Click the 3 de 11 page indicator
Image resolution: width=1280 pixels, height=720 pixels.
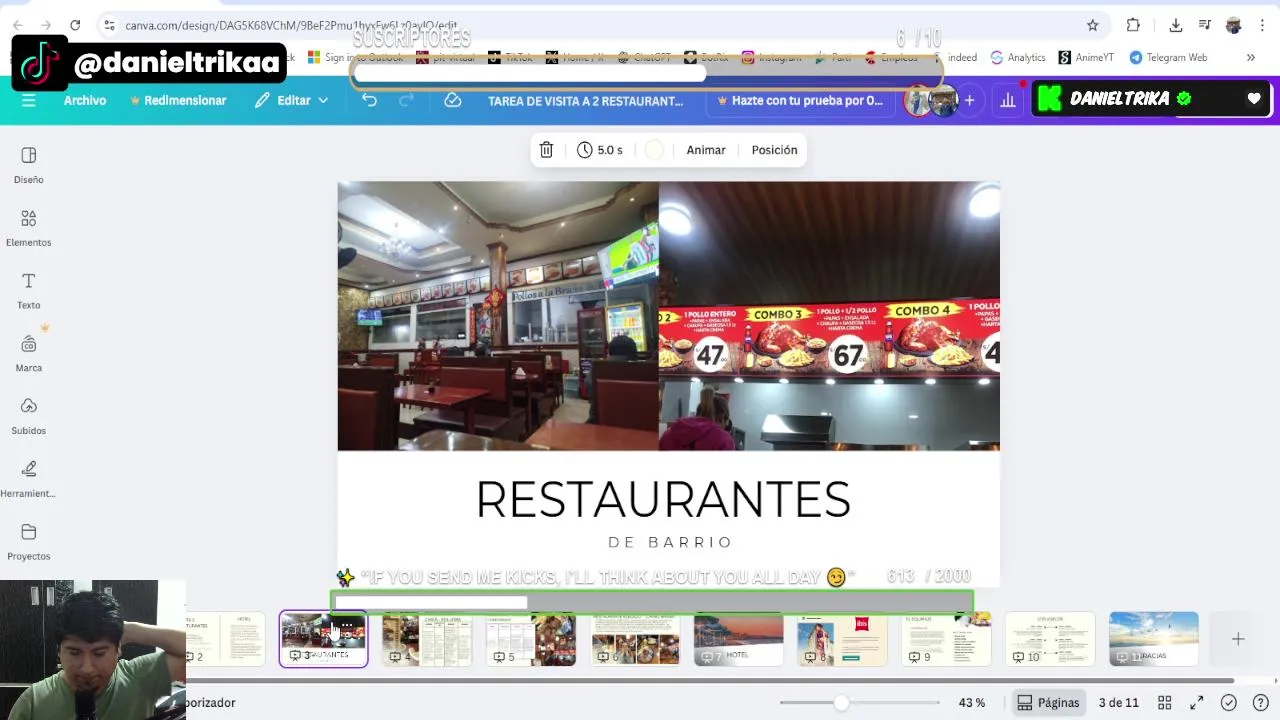(x=1119, y=703)
